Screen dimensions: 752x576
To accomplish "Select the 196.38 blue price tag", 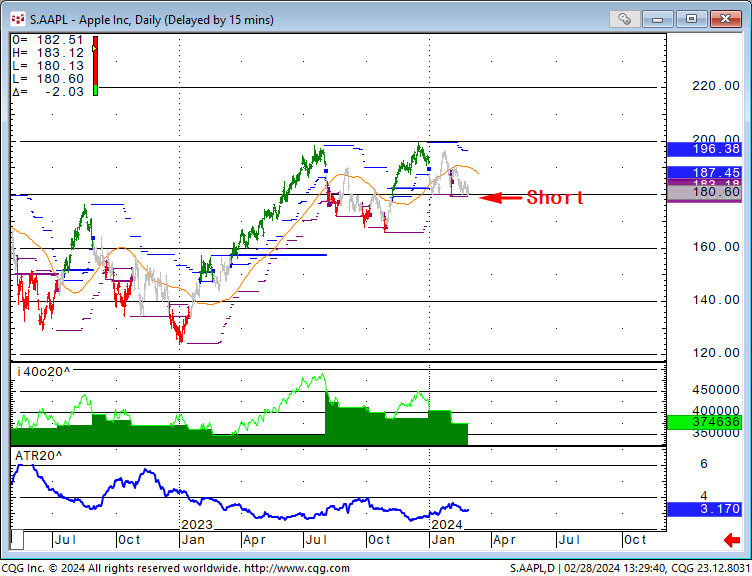I will 704,149.
